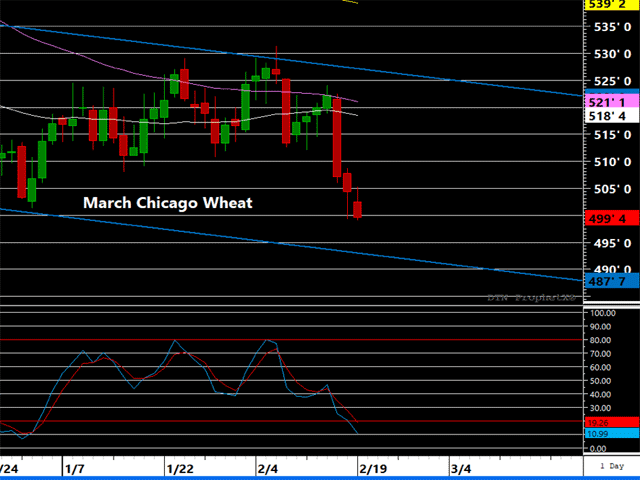
Task: Click the last red candlestick near 500
Action: [358, 209]
